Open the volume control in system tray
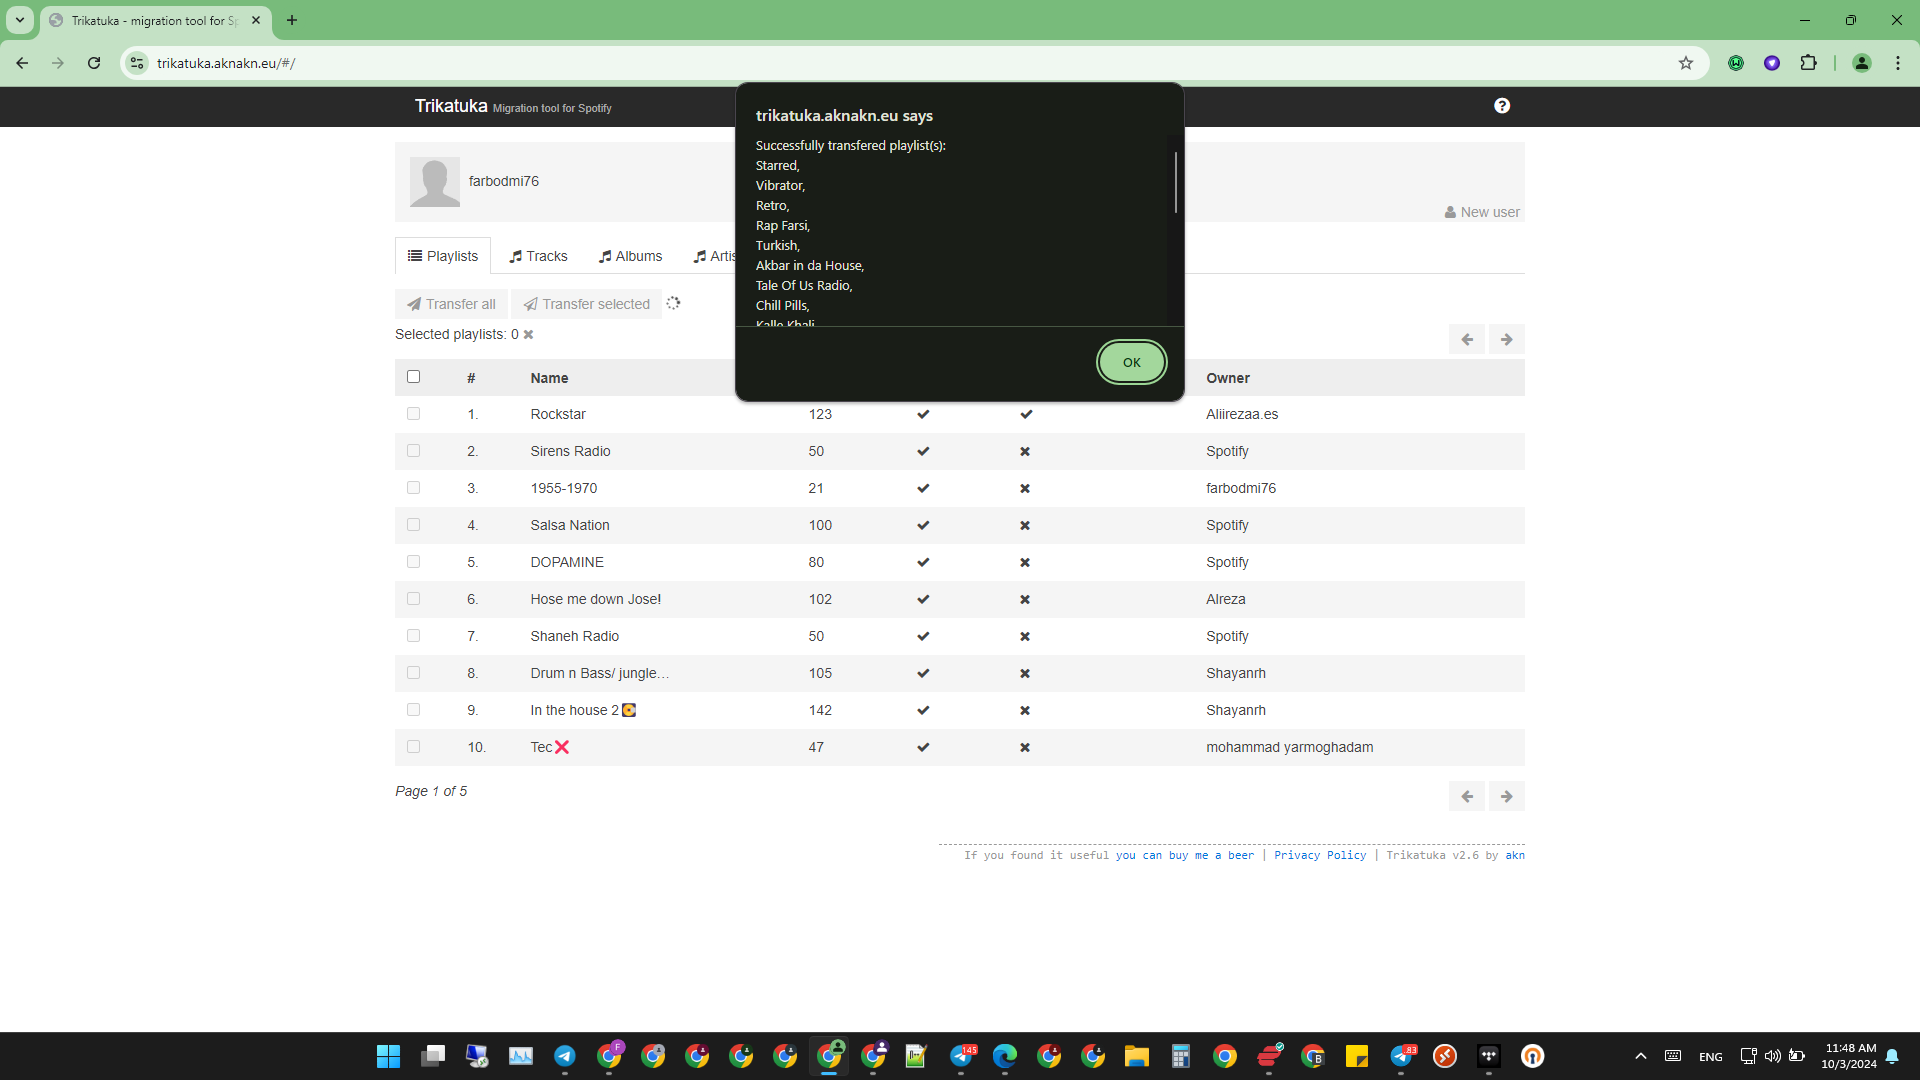Screen dimensions: 1920x1080 click(x=1773, y=1056)
